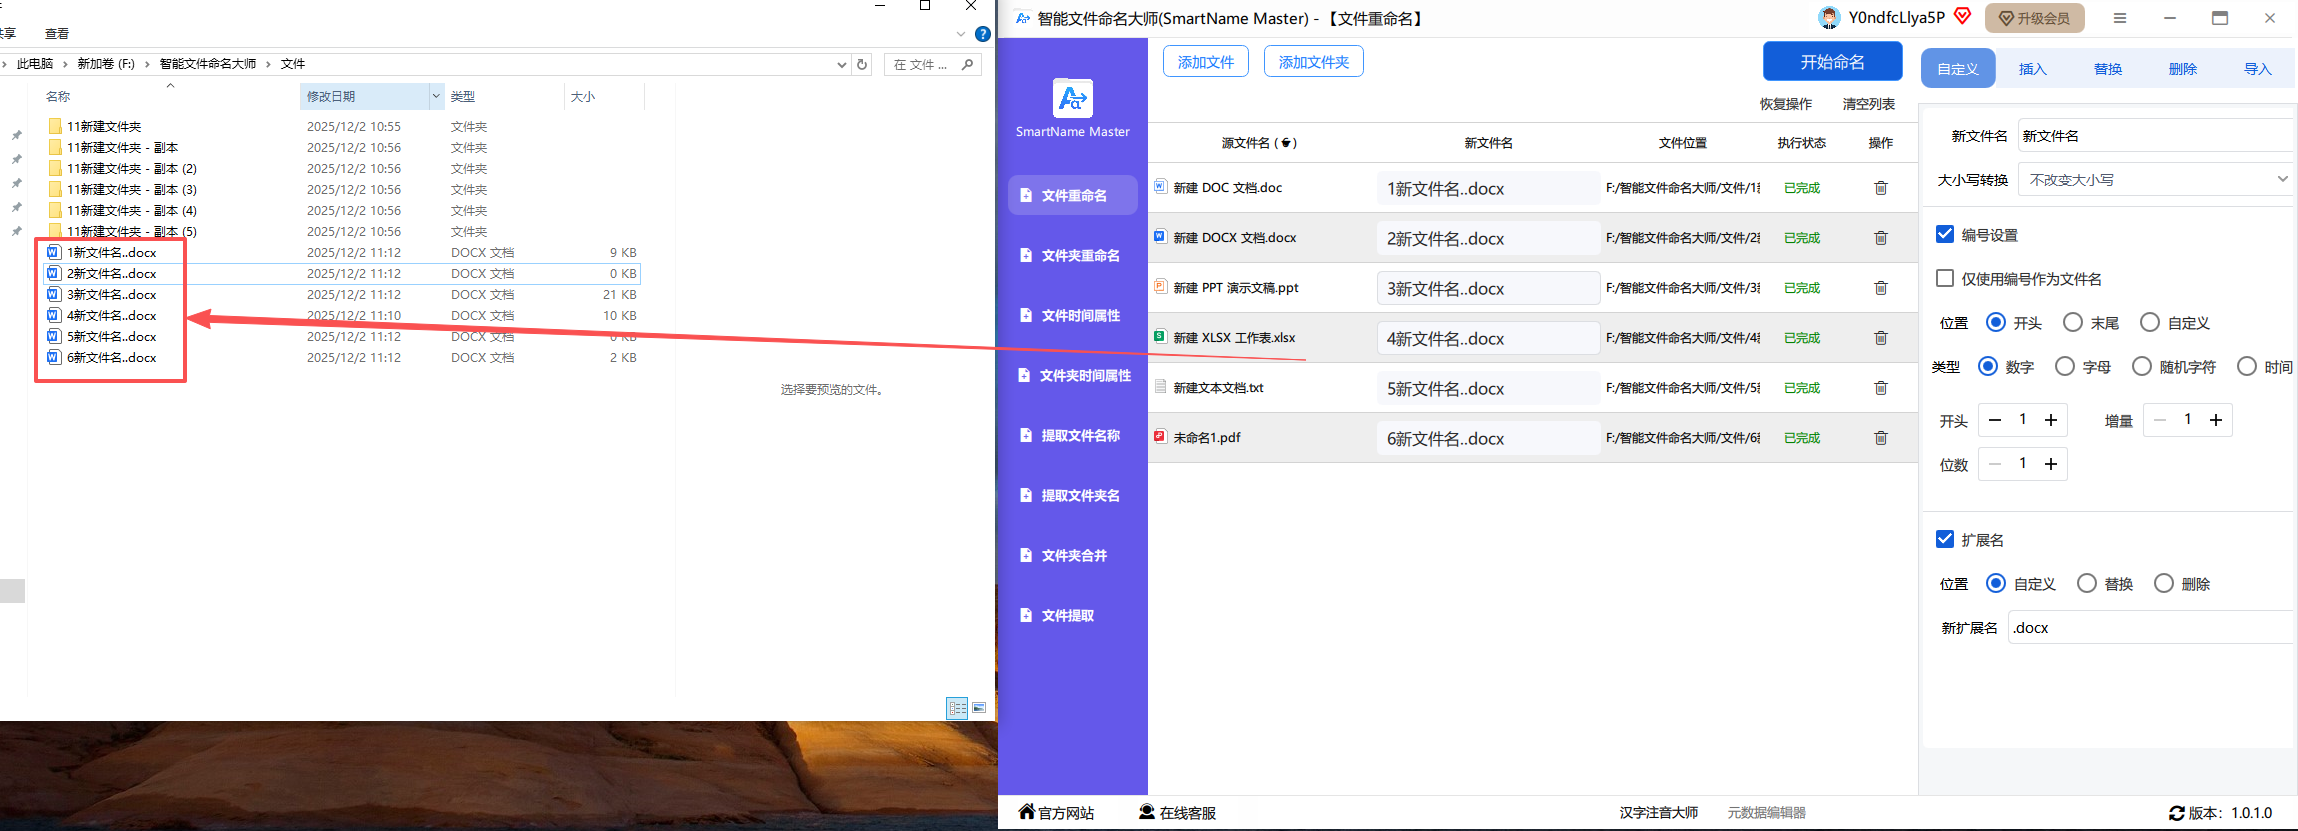Viewport: 2298px width, 831px height.
Task: Open the Explorer address path dropdown
Action: click(841, 64)
